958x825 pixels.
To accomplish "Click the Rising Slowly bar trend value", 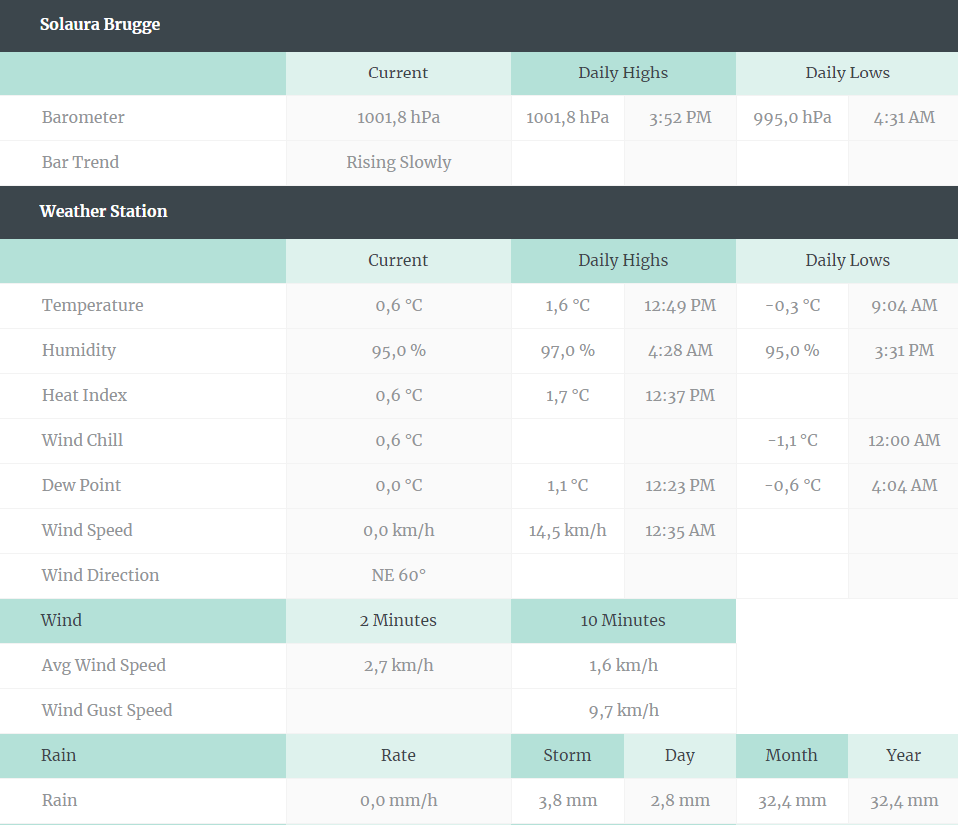I will tap(398, 163).
